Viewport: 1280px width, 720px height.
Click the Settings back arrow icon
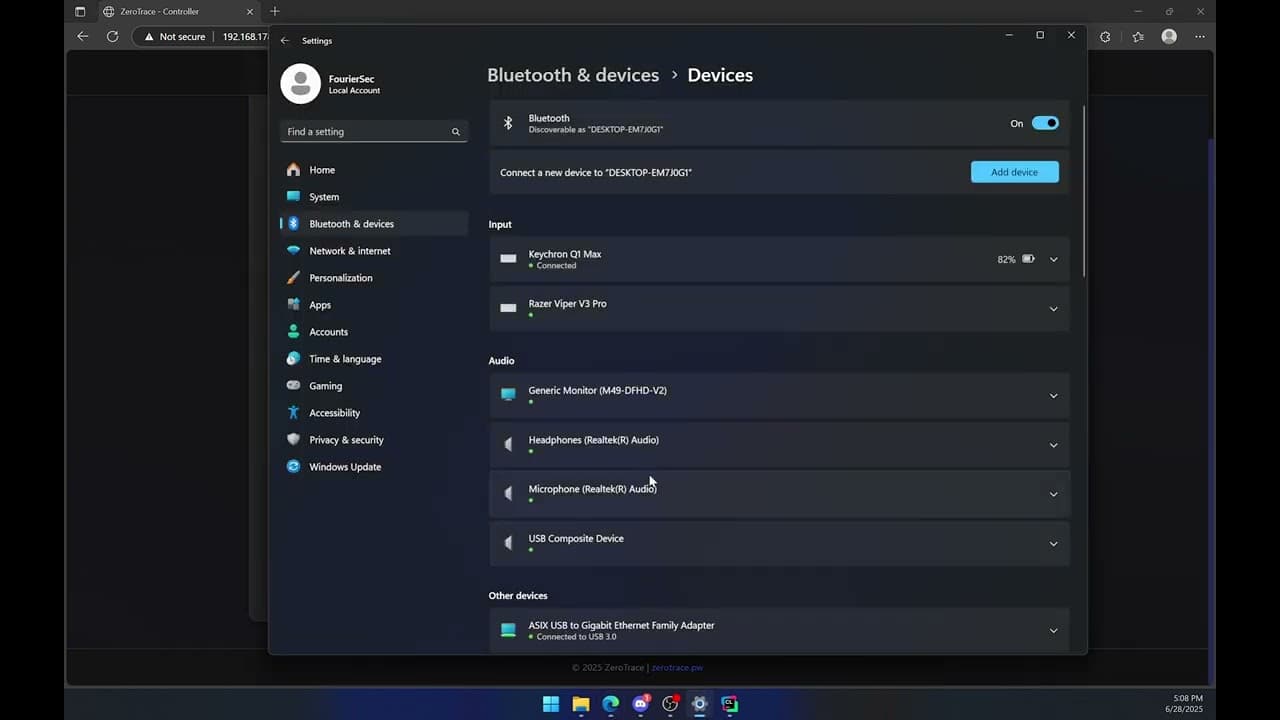pos(285,41)
